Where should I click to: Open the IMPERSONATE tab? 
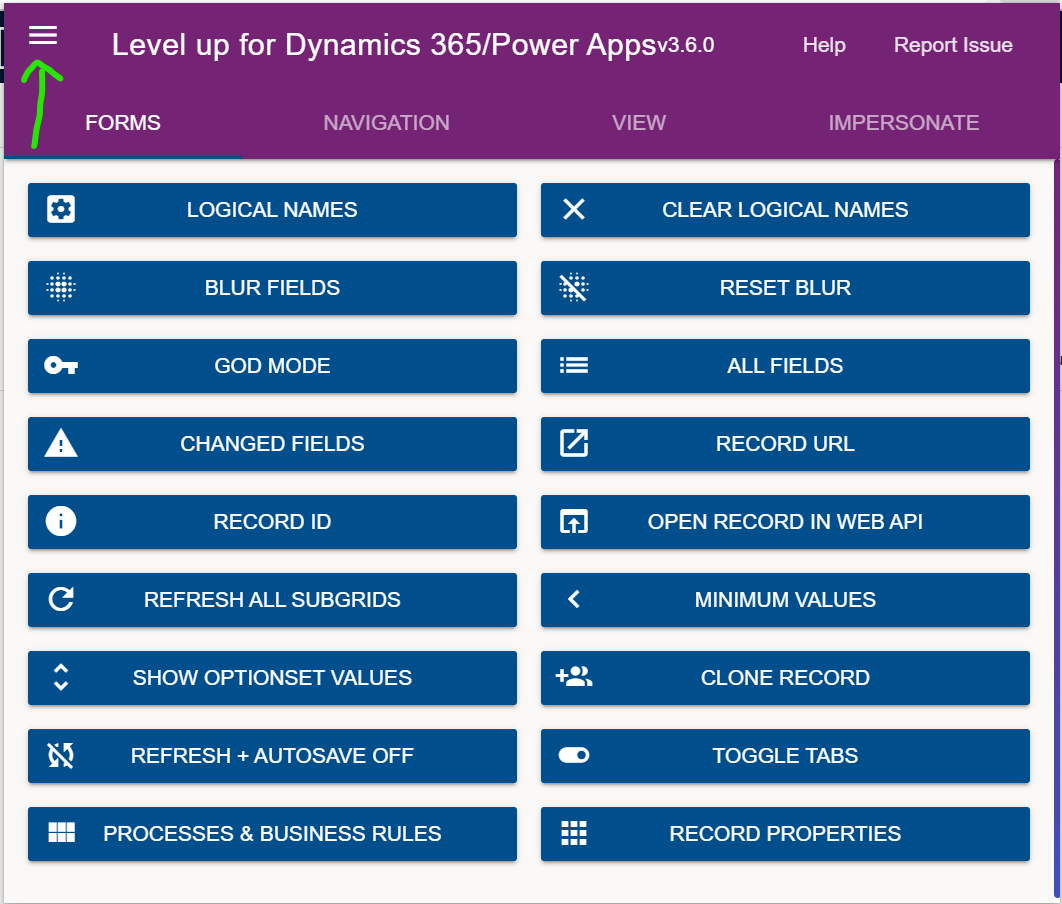(x=903, y=122)
